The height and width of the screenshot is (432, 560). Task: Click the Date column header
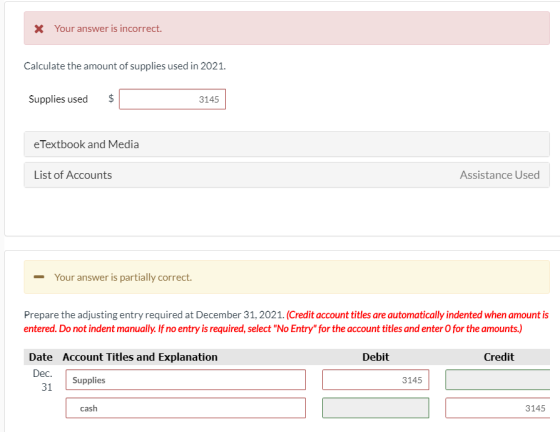41,357
